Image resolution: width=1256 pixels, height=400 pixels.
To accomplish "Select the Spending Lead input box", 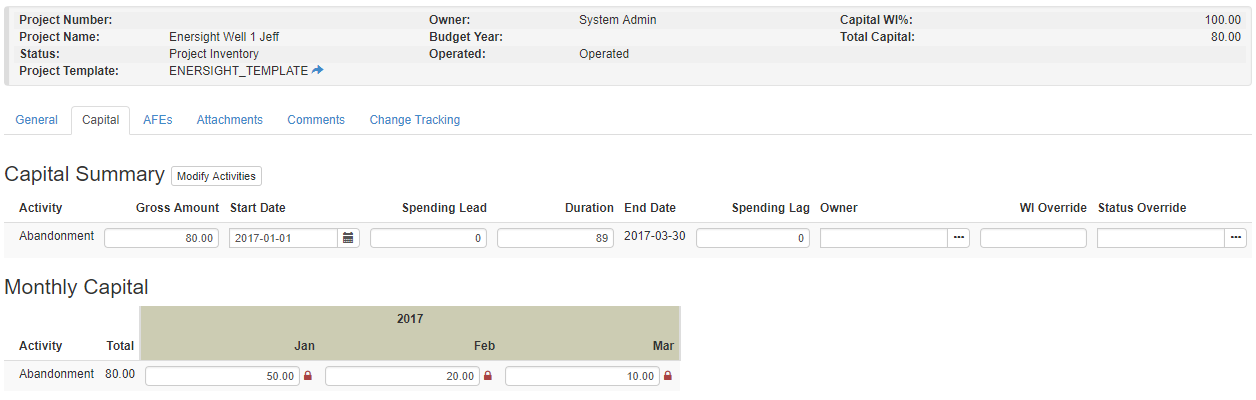I will click(x=428, y=238).
